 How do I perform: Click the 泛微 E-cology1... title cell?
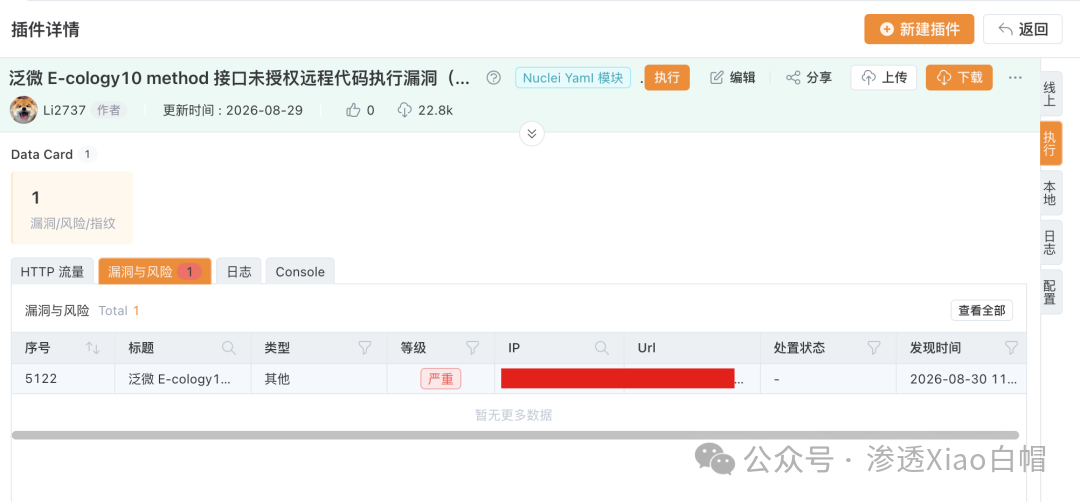click(183, 379)
